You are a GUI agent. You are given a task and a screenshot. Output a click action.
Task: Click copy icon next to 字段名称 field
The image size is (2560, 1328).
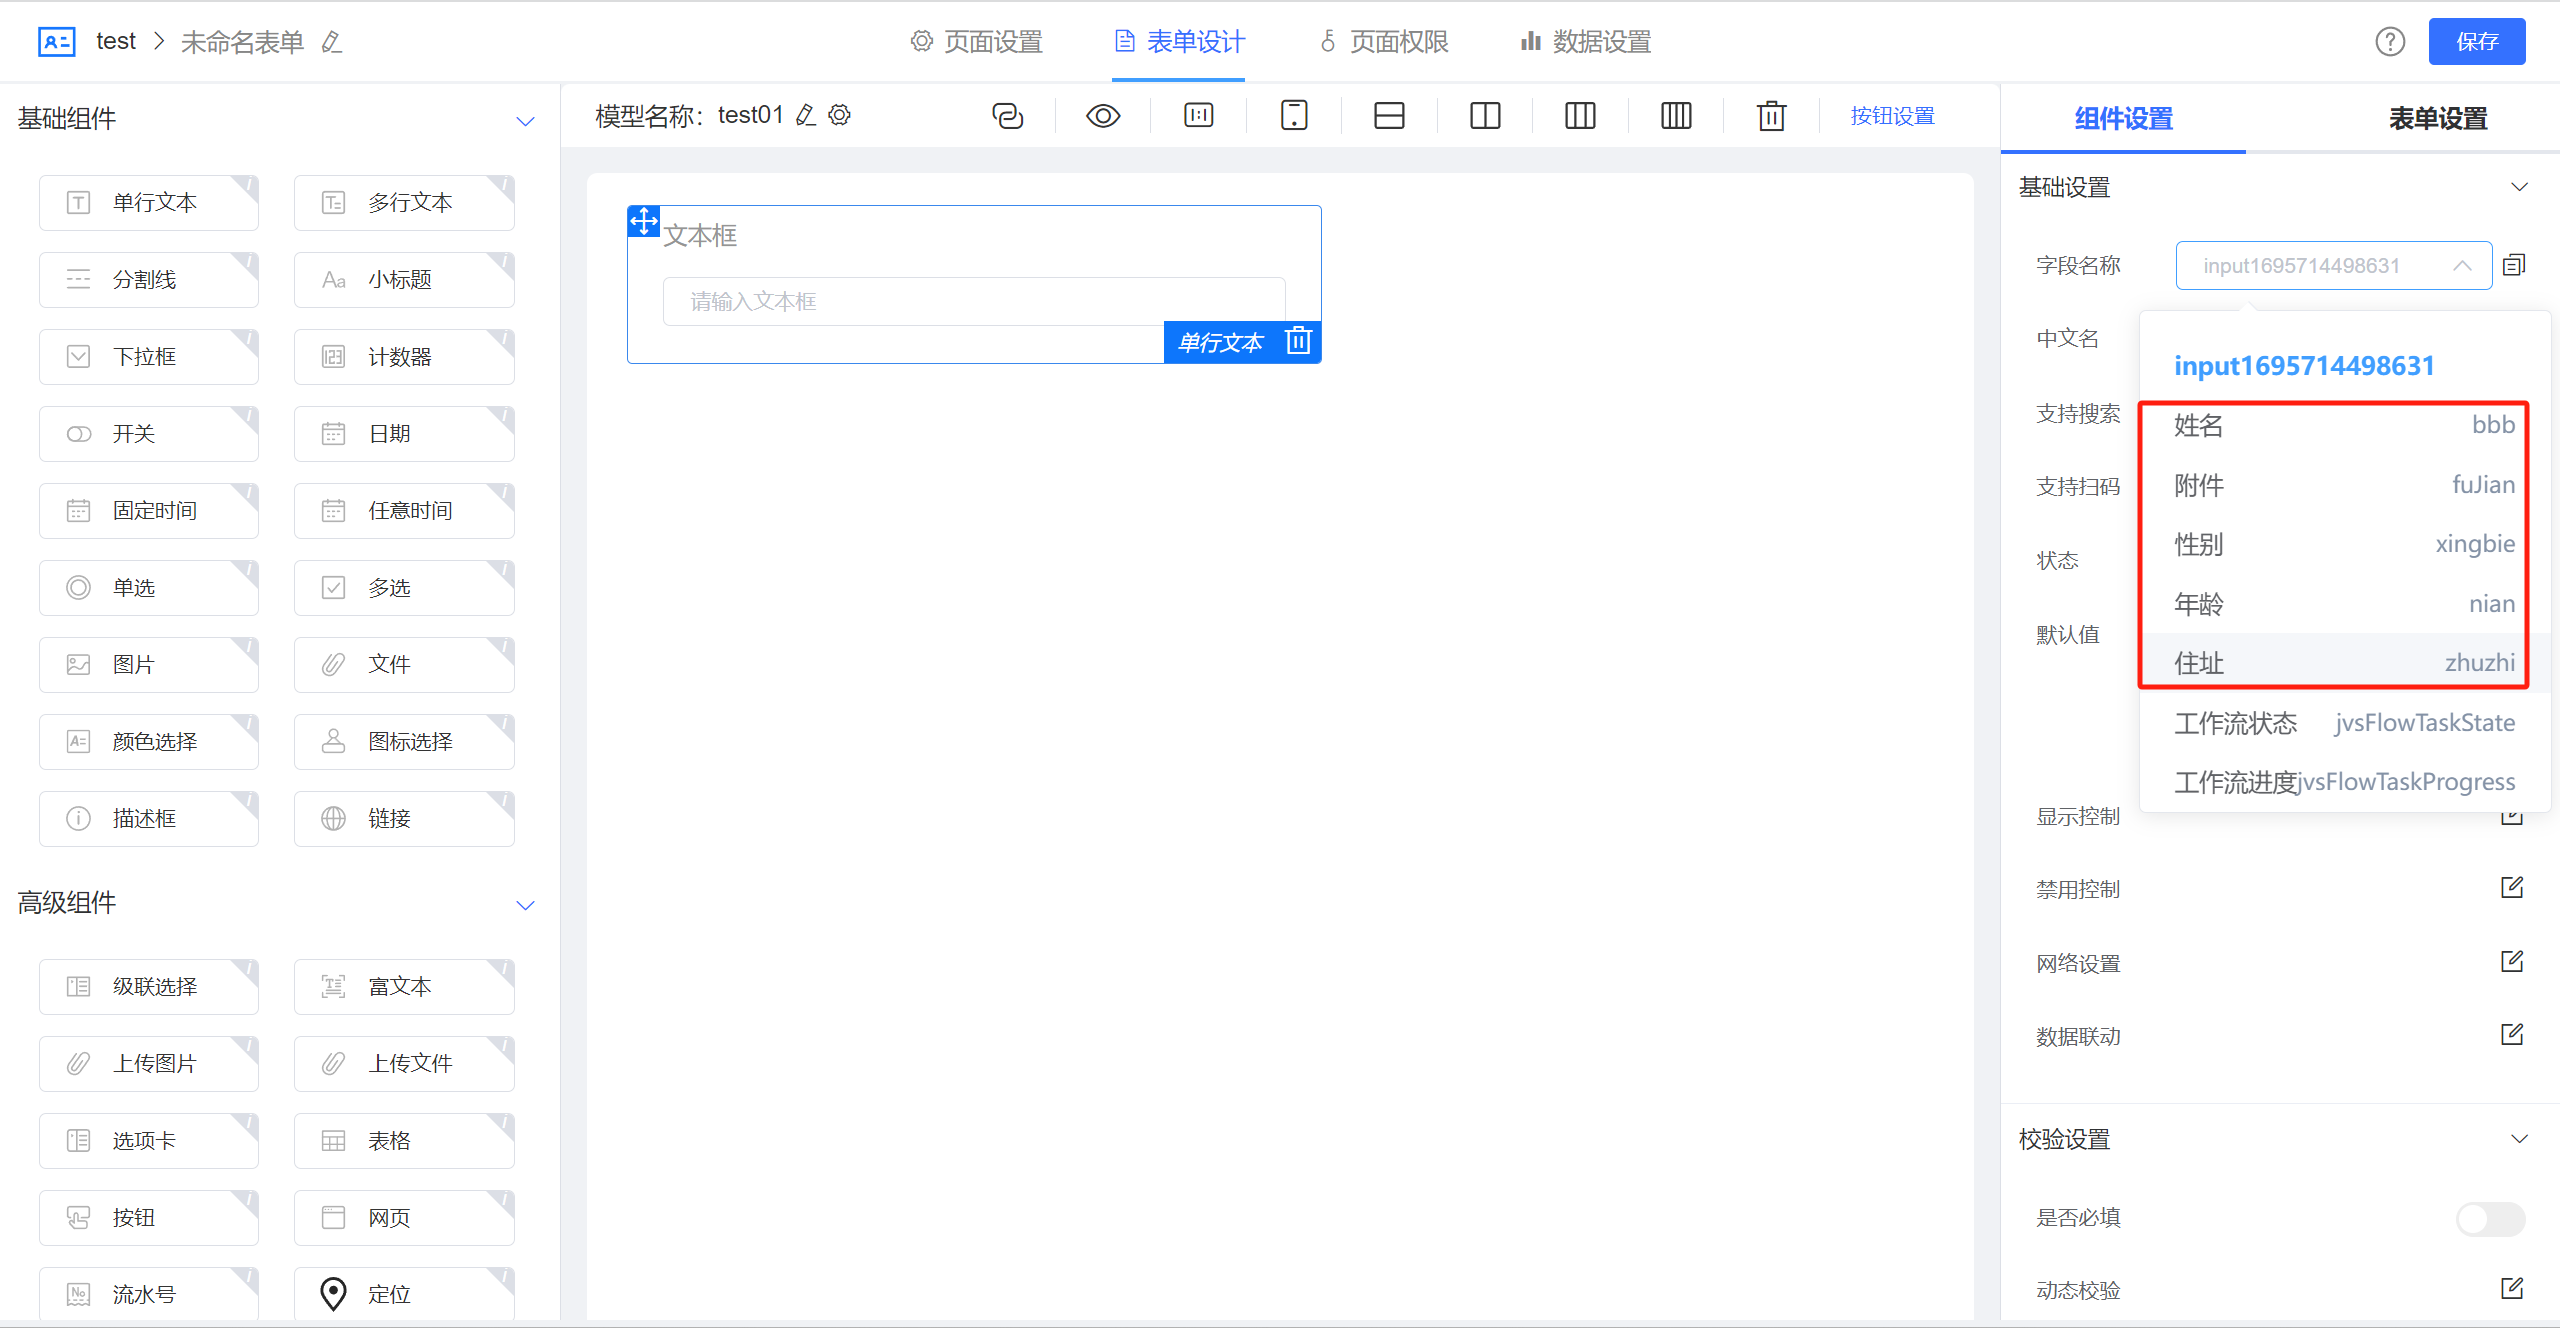point(2514,265)
